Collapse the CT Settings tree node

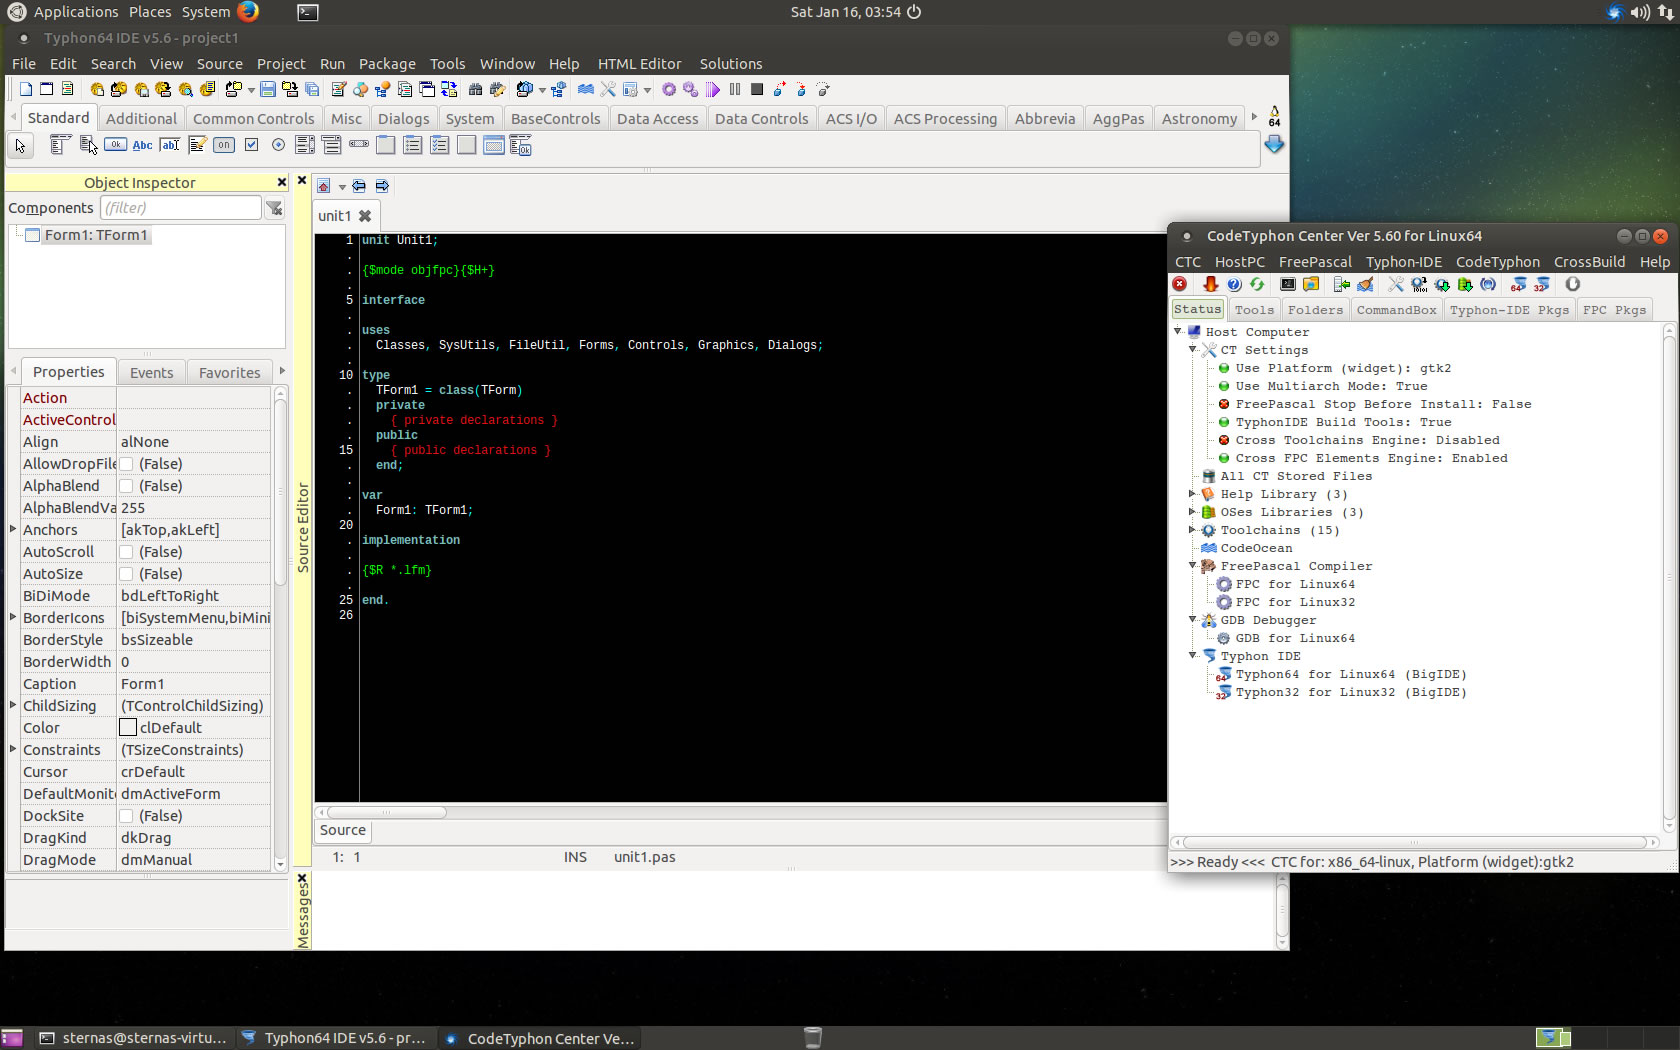[1192, 350]
